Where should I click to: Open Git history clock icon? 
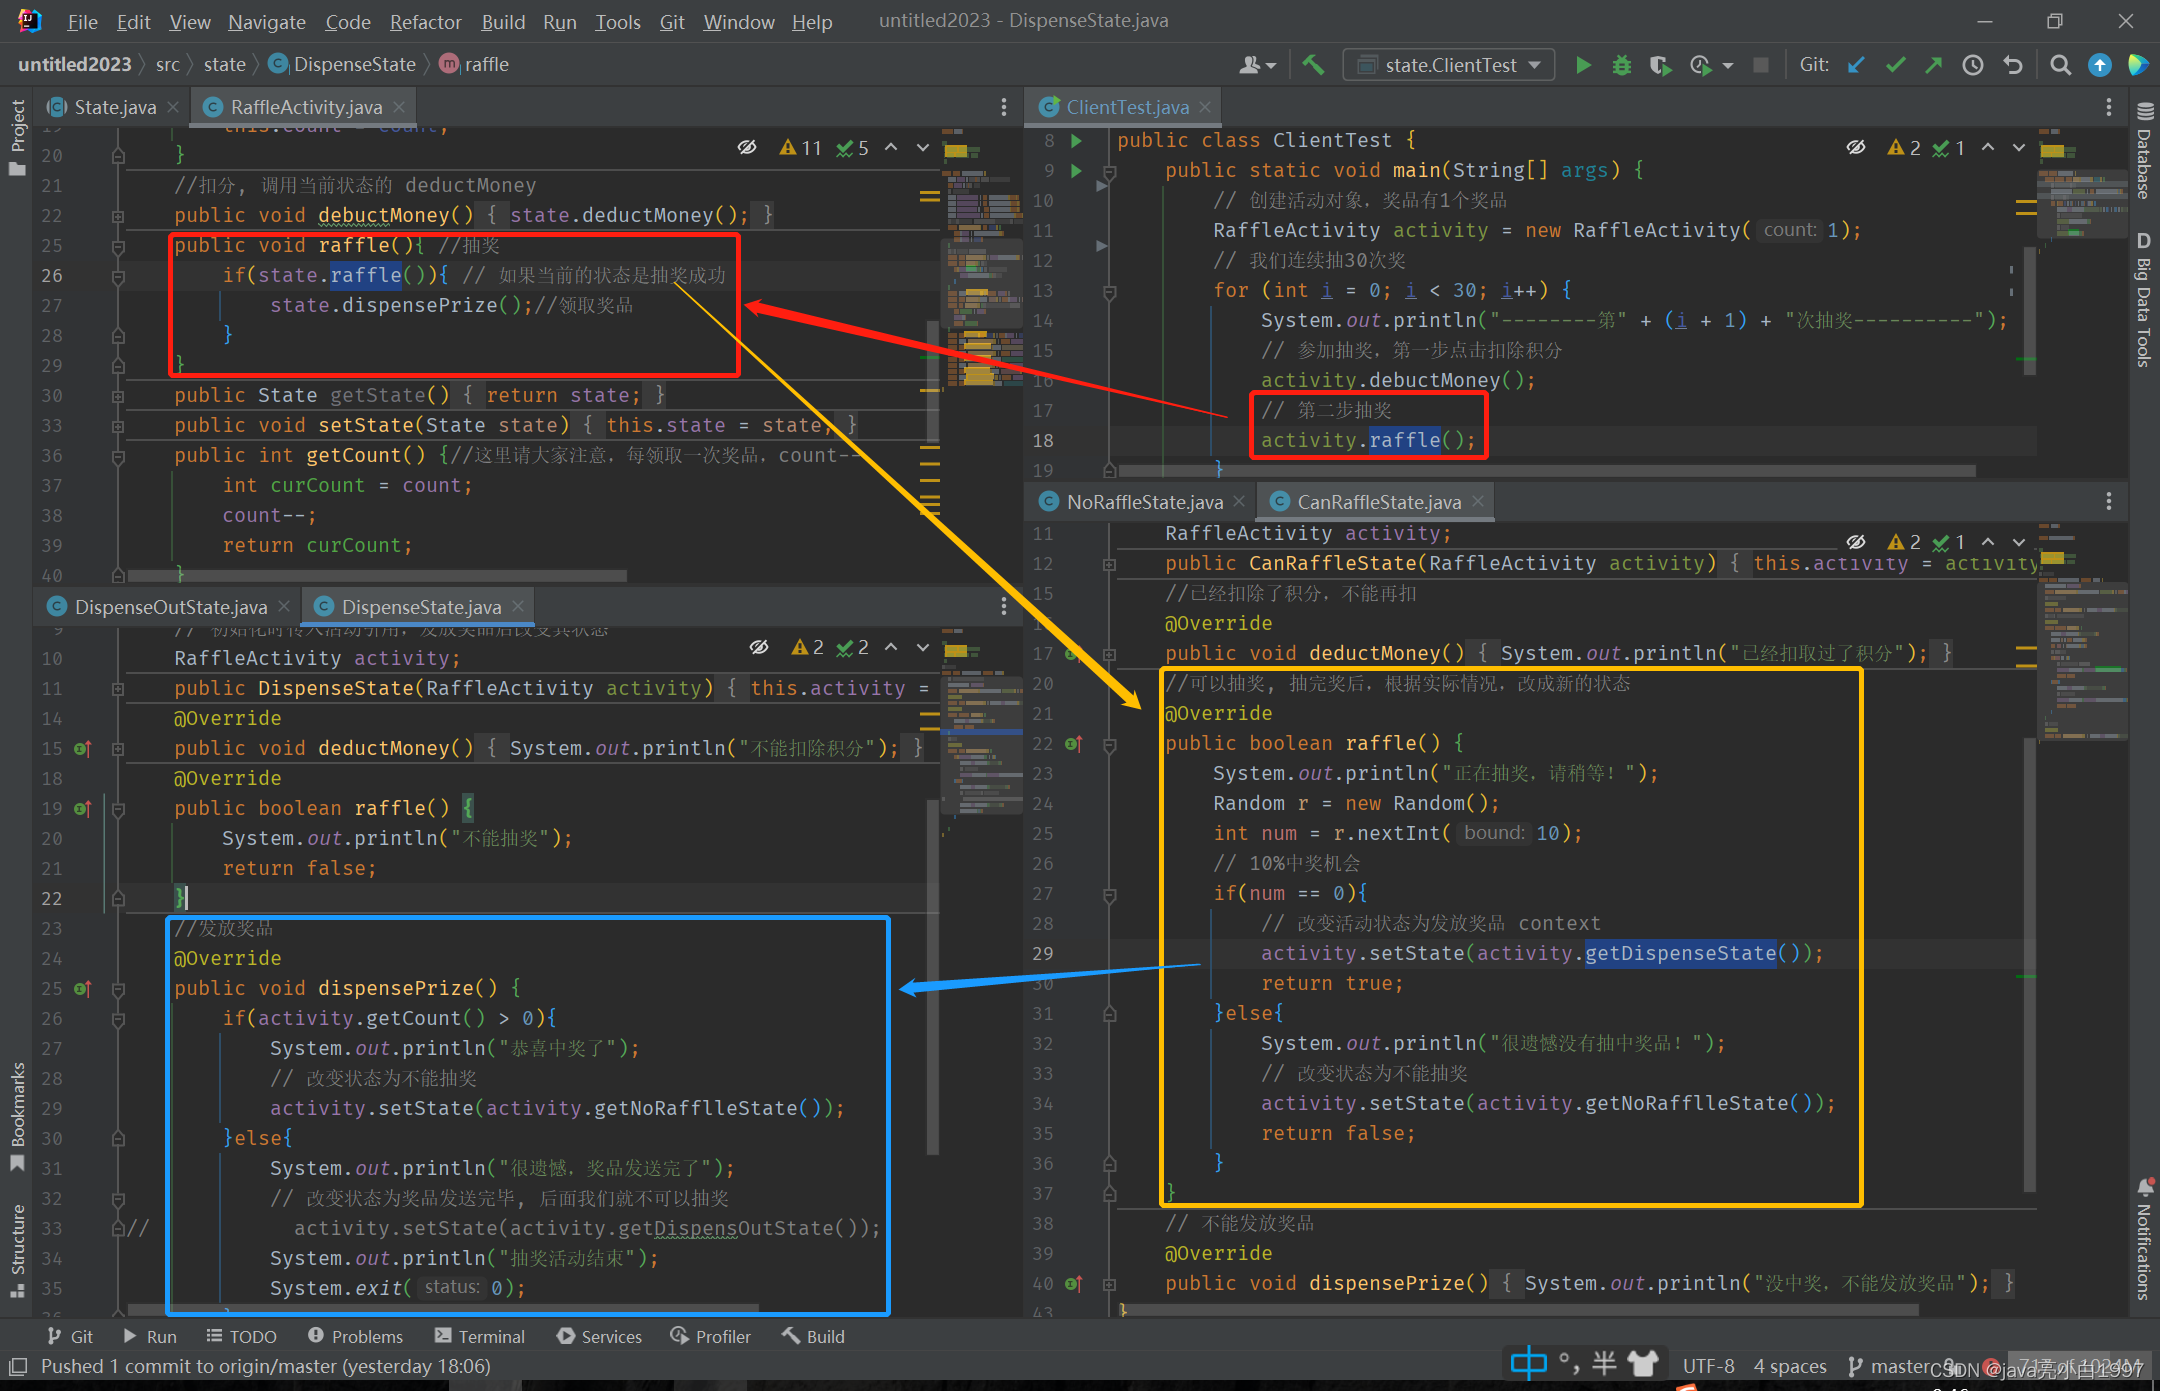[1972, 65]
